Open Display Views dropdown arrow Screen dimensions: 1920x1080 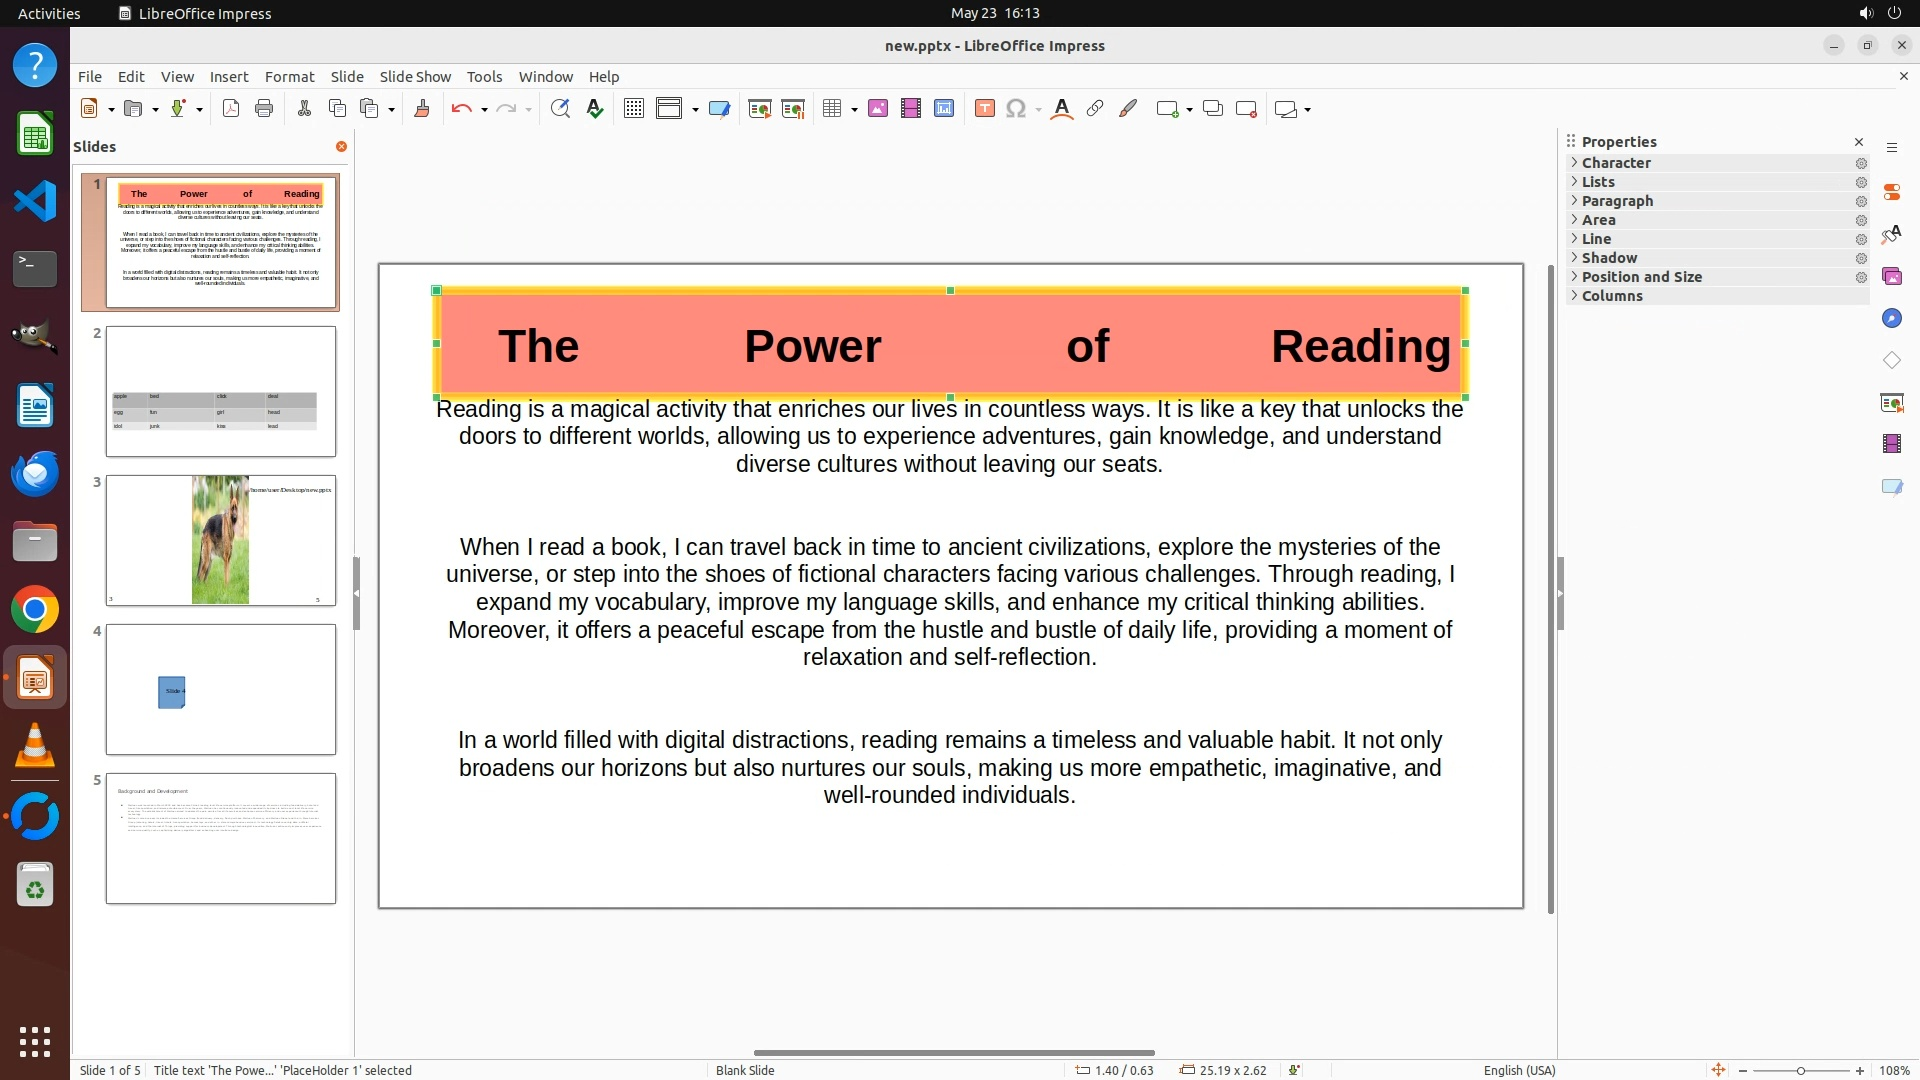[695, 110]
